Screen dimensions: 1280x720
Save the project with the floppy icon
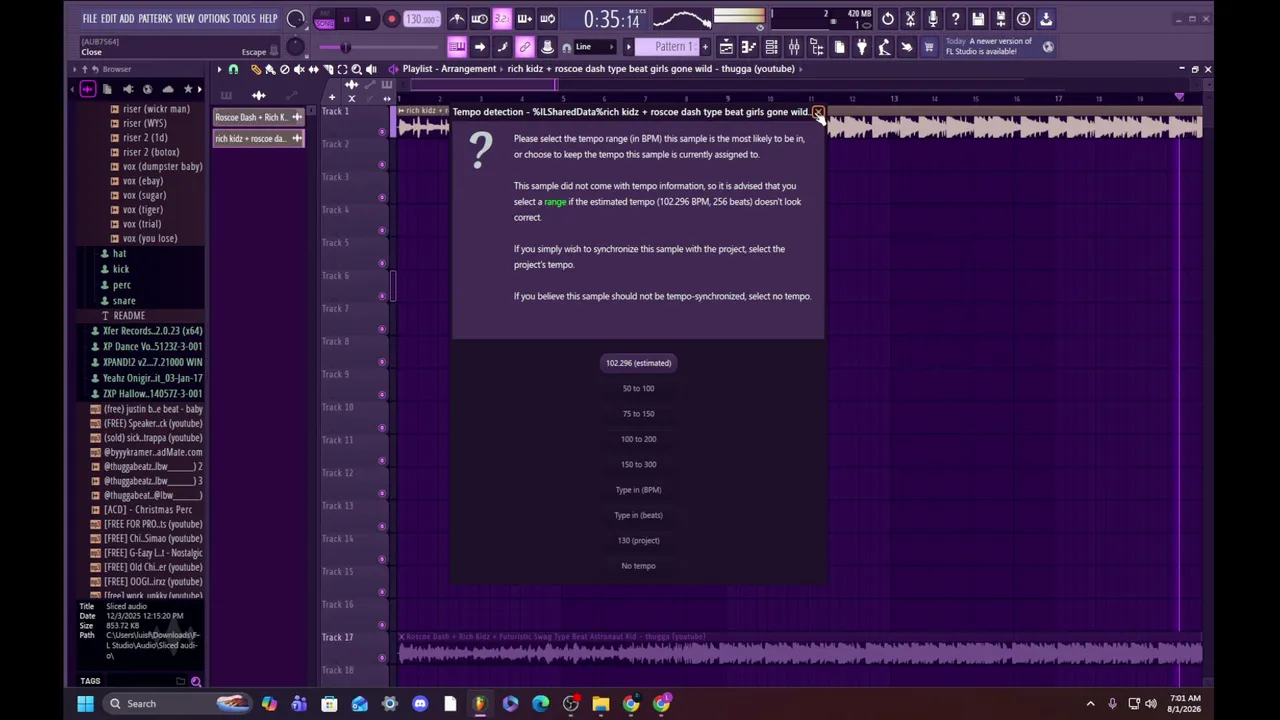tap(978, 19)
